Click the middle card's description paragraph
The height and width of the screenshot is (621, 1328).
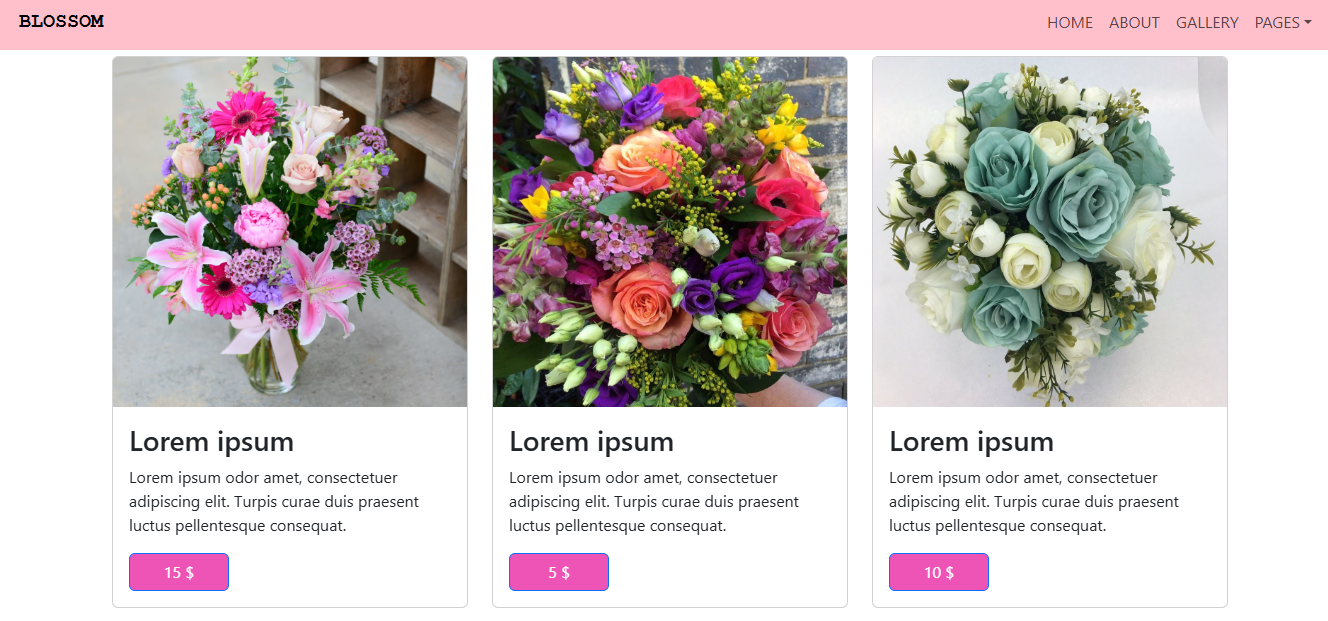[656, 502]
